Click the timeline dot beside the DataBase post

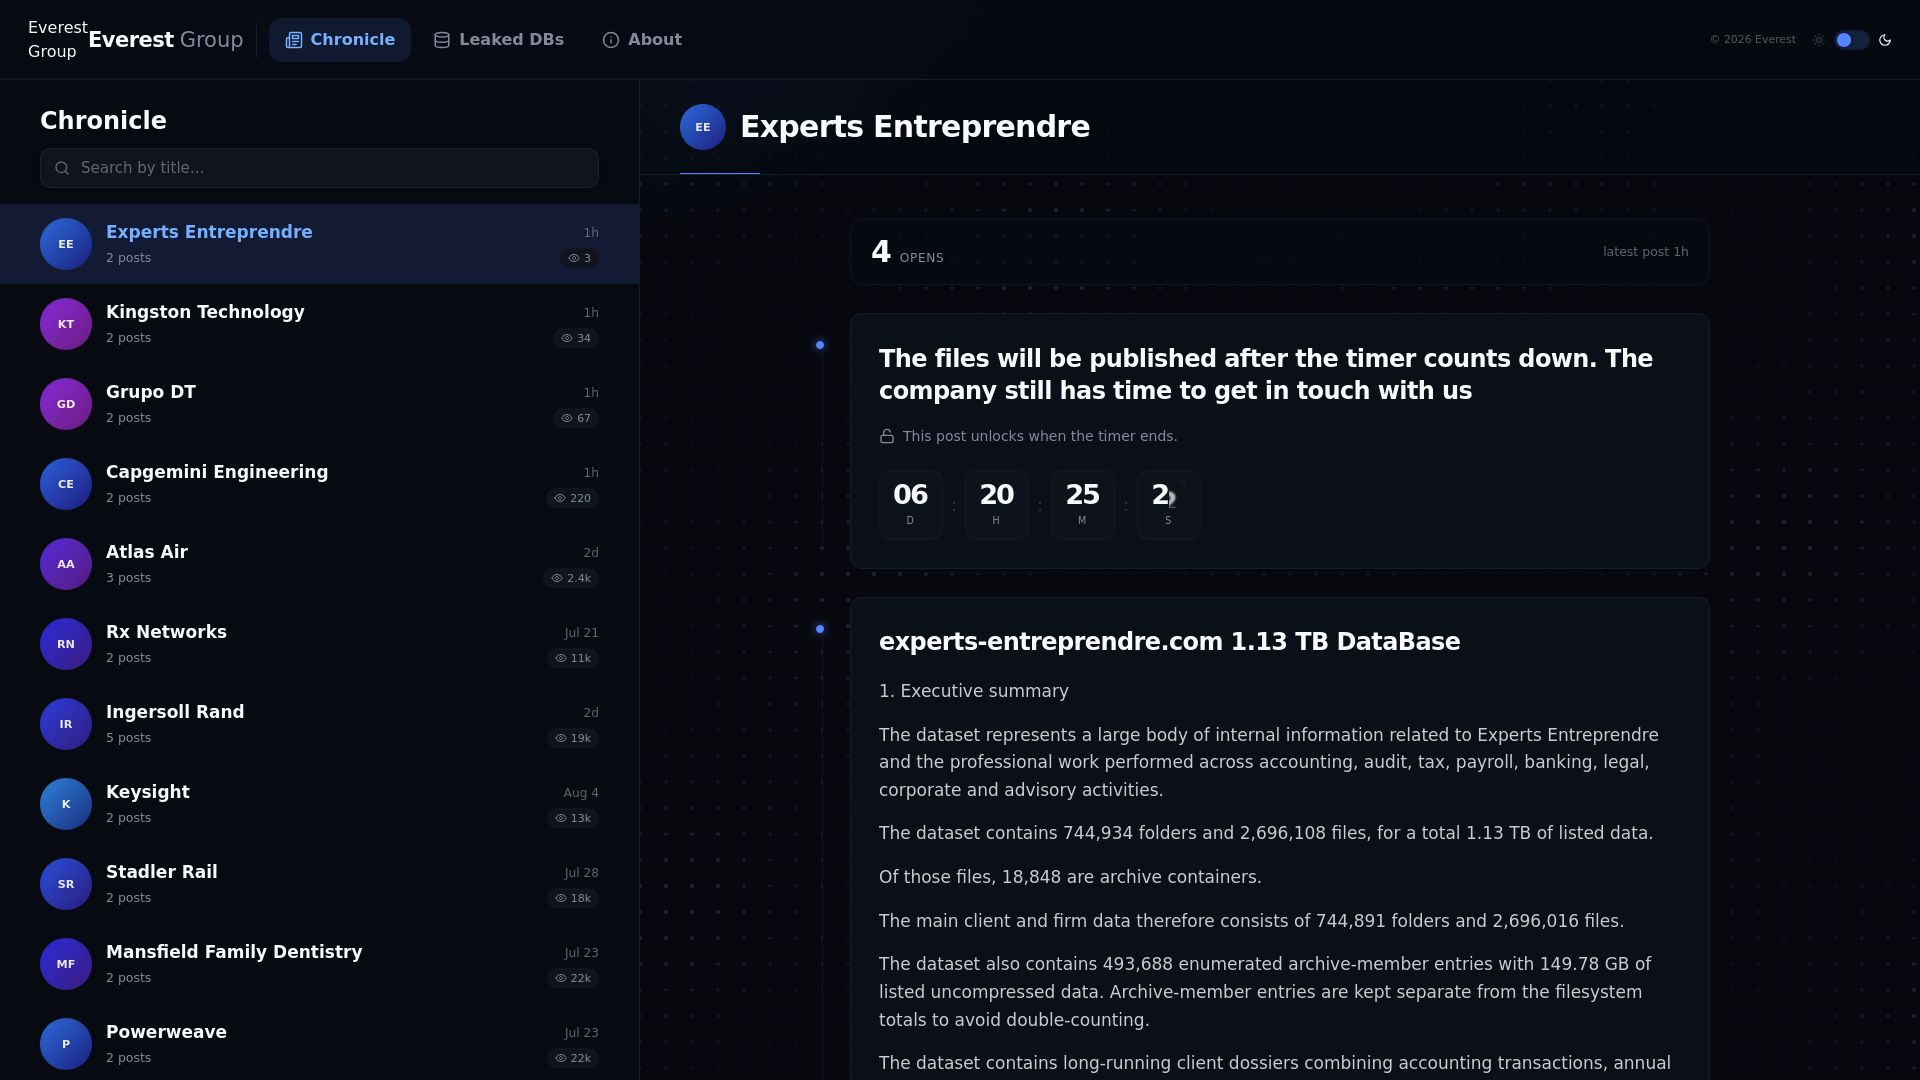pos(820,629)
